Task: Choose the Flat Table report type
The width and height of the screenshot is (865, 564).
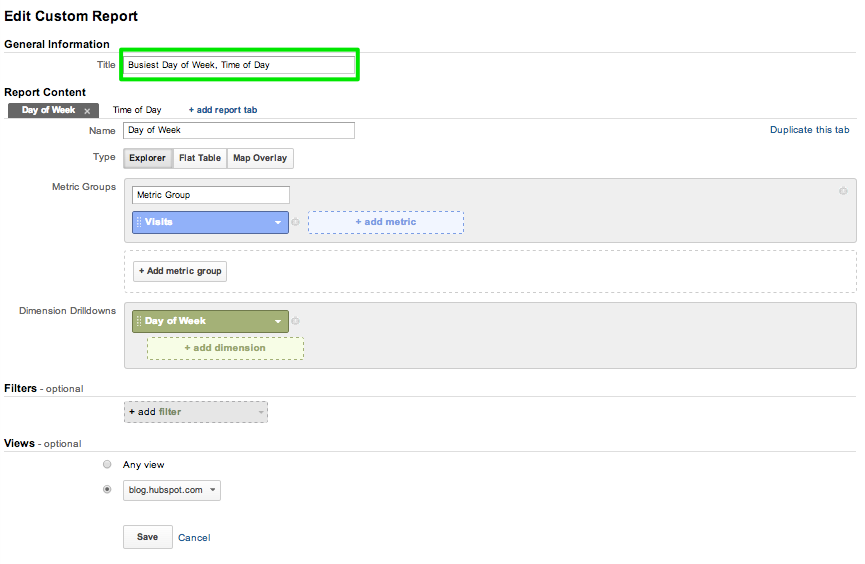Action: [x=200, y=158]
